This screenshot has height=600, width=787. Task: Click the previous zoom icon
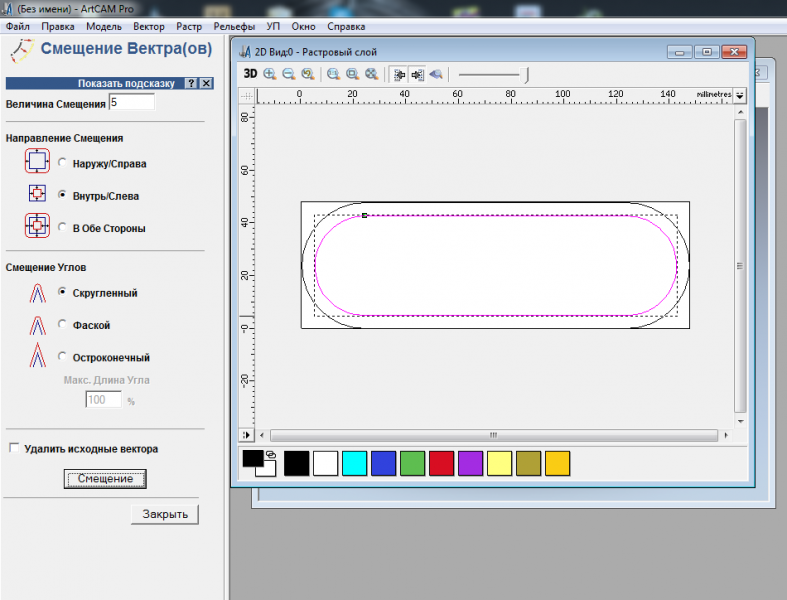[308, 74]
